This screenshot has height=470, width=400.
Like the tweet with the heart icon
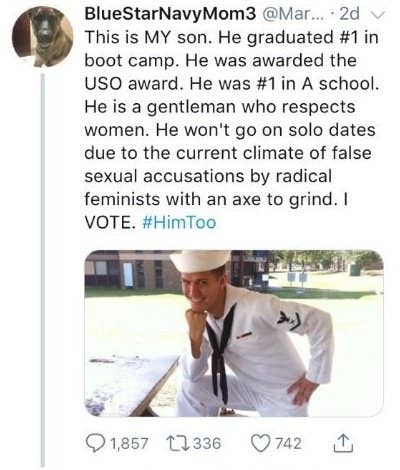pos(262,443)
